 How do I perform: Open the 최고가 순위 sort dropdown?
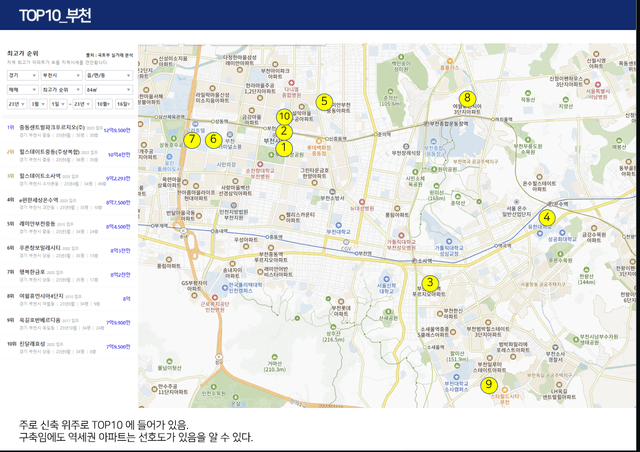pyautogui.click(x=62, y=90)
